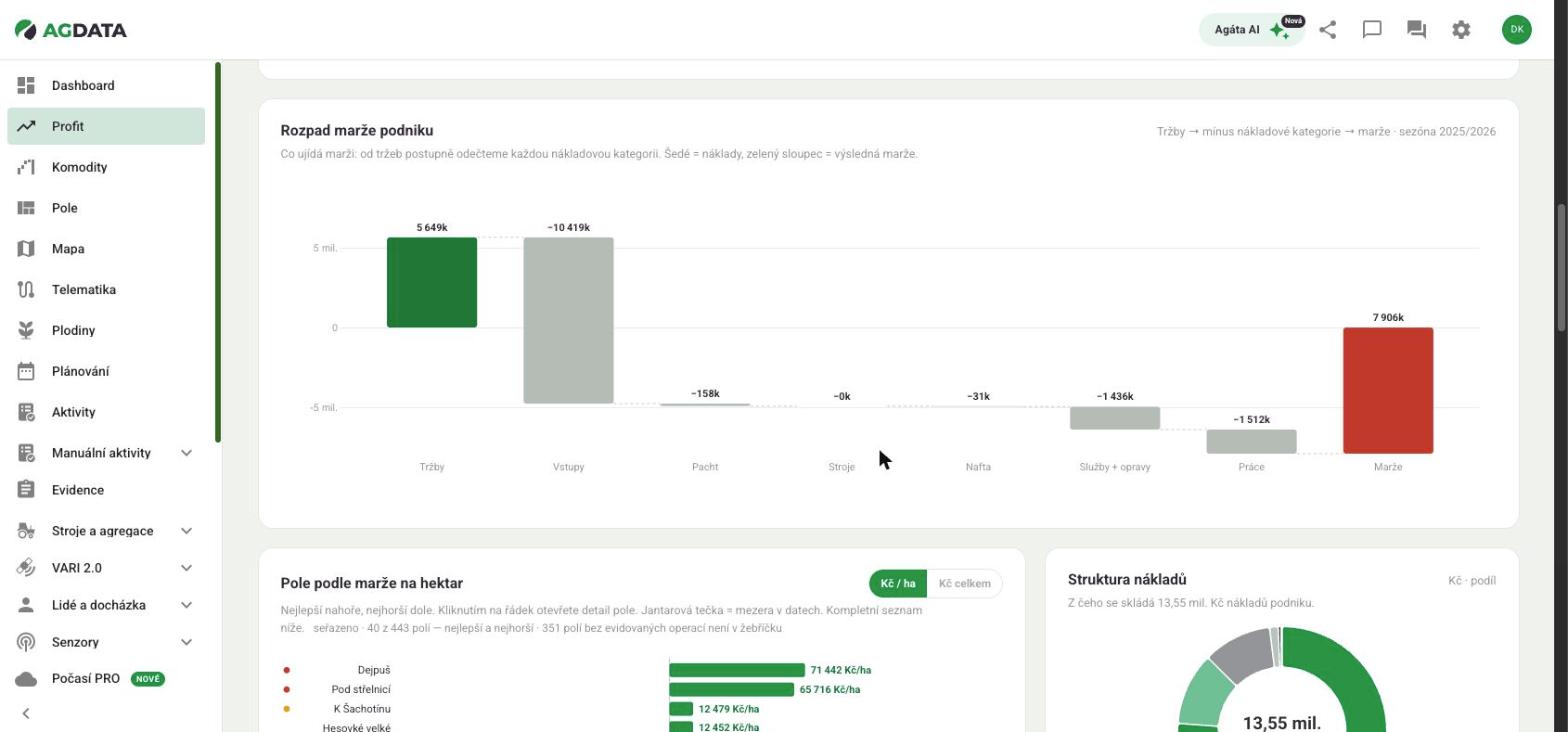Open field row Pod střelnicí
Screen dimensions: 1568x732
(640, 690)
